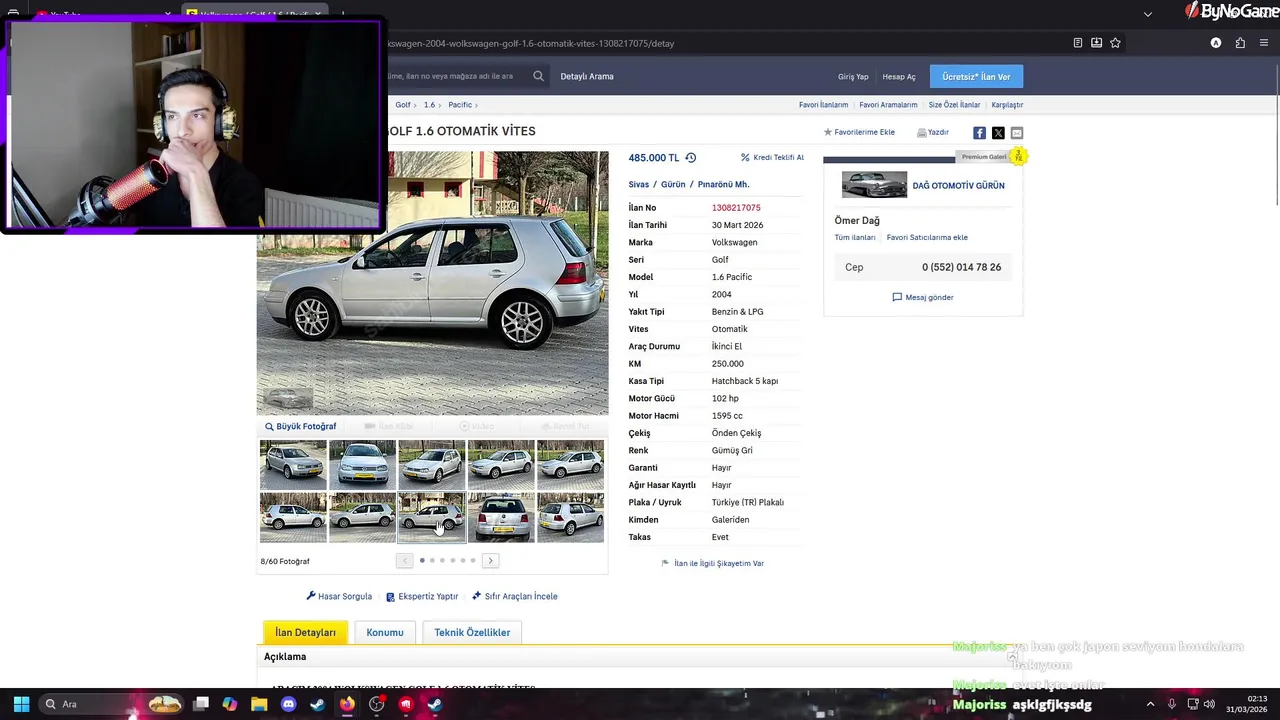
Task: Open seller's Tüm ilanları link
Action: coord(855,238)
